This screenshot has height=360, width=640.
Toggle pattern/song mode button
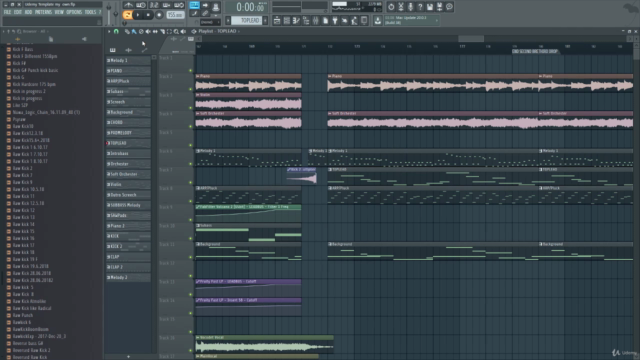pos(127,15)
